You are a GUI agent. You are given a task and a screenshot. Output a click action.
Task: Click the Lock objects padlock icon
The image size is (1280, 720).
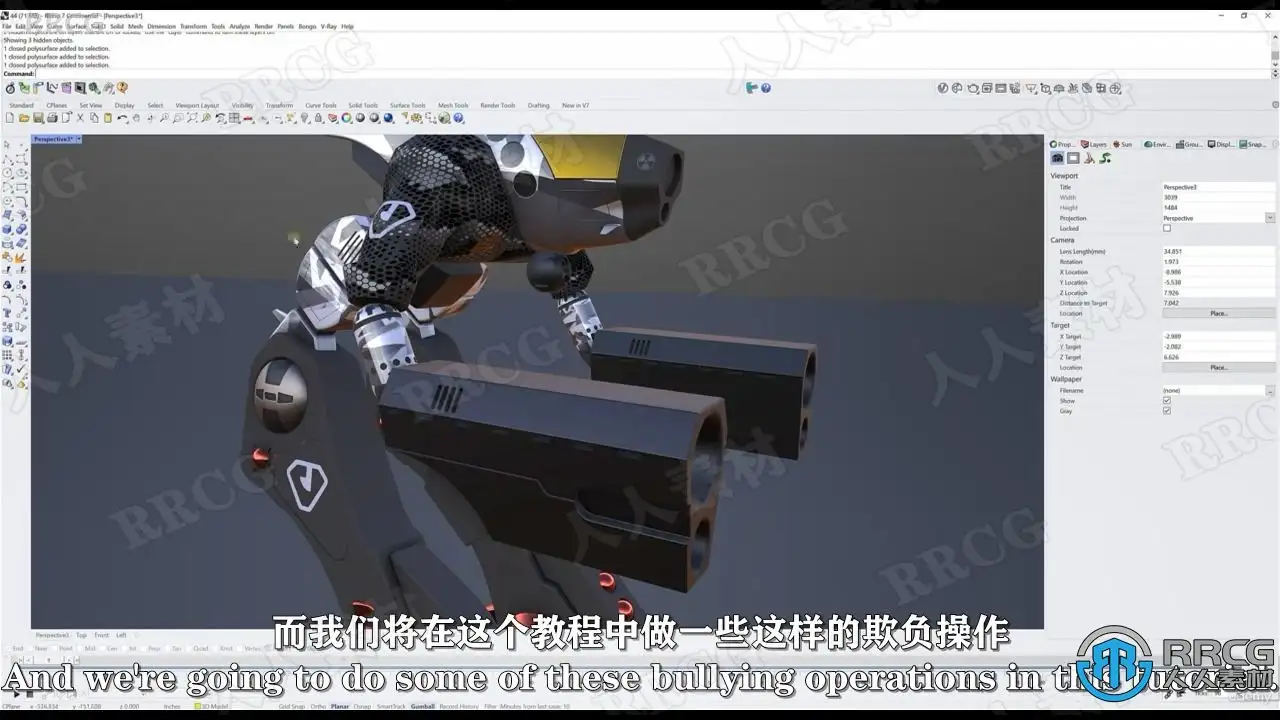pos(318,118)
